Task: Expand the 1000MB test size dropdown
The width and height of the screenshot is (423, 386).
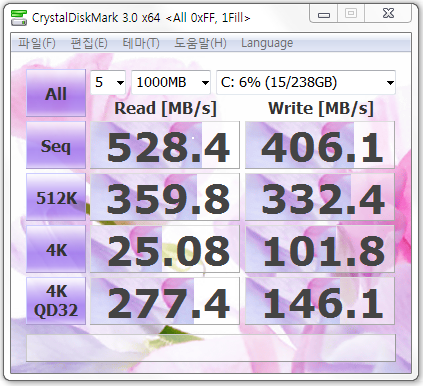Action: (x=171, y=82)
